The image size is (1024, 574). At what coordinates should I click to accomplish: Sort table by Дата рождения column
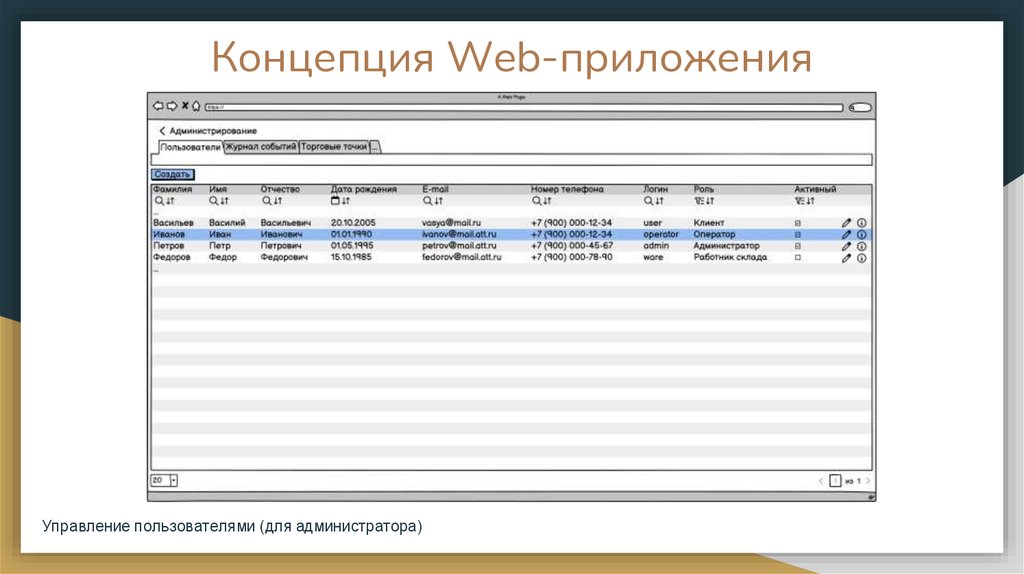[346, 201]
